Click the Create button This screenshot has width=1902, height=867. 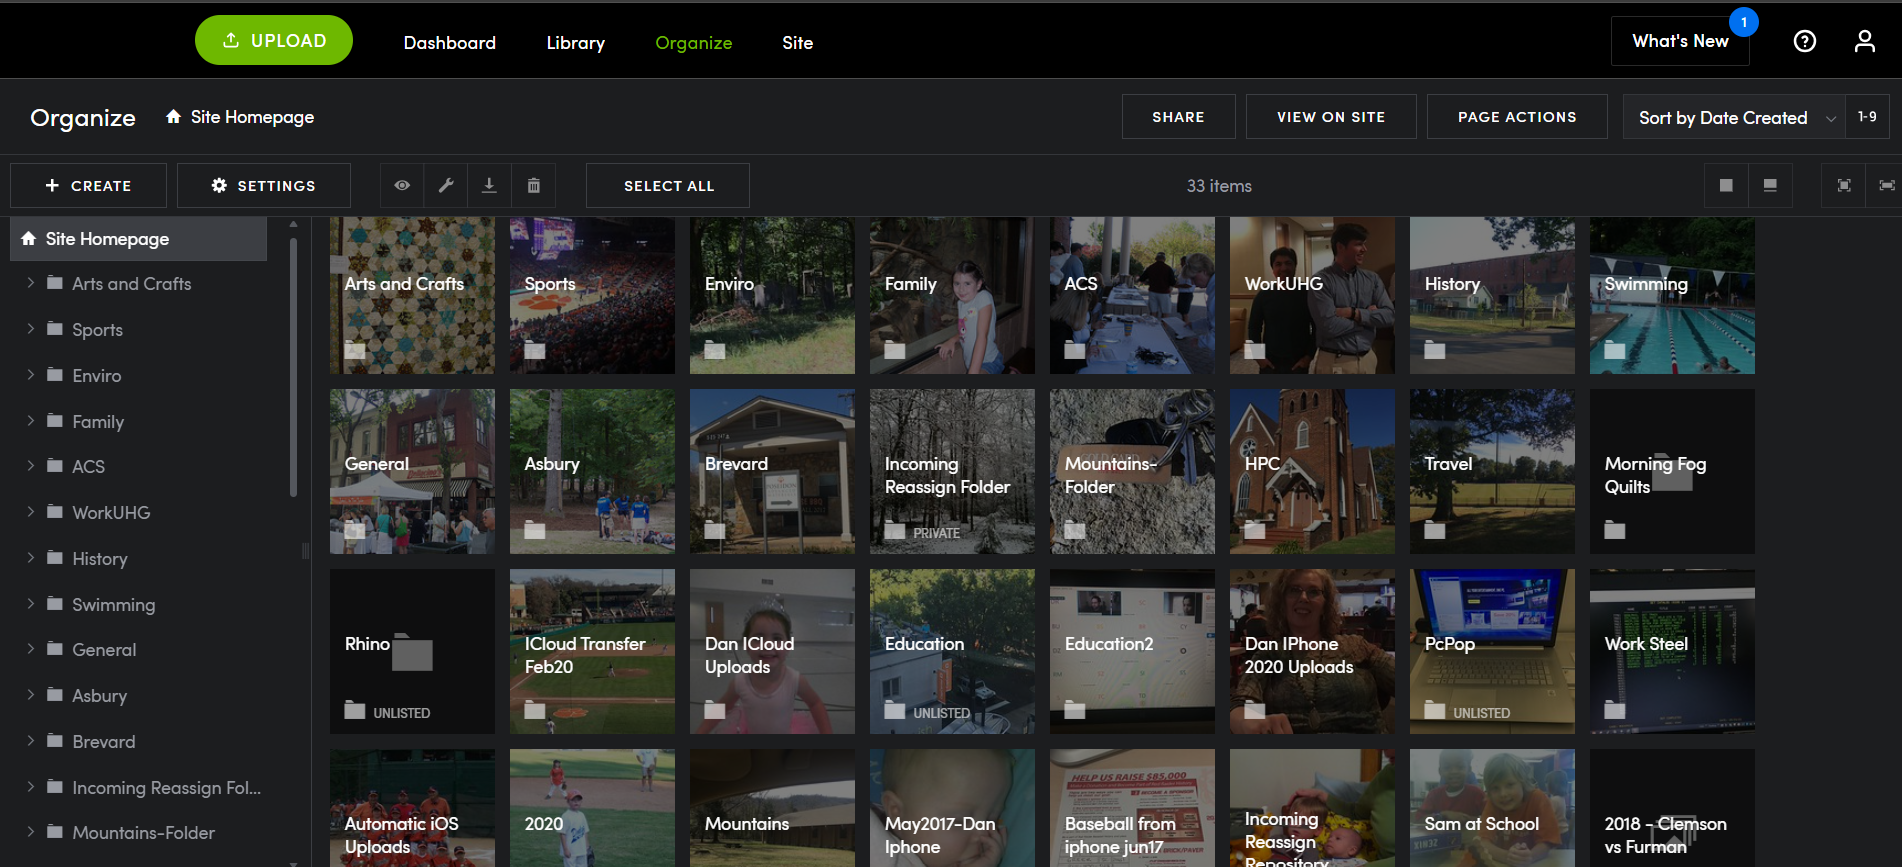click(x=88, y=185)
